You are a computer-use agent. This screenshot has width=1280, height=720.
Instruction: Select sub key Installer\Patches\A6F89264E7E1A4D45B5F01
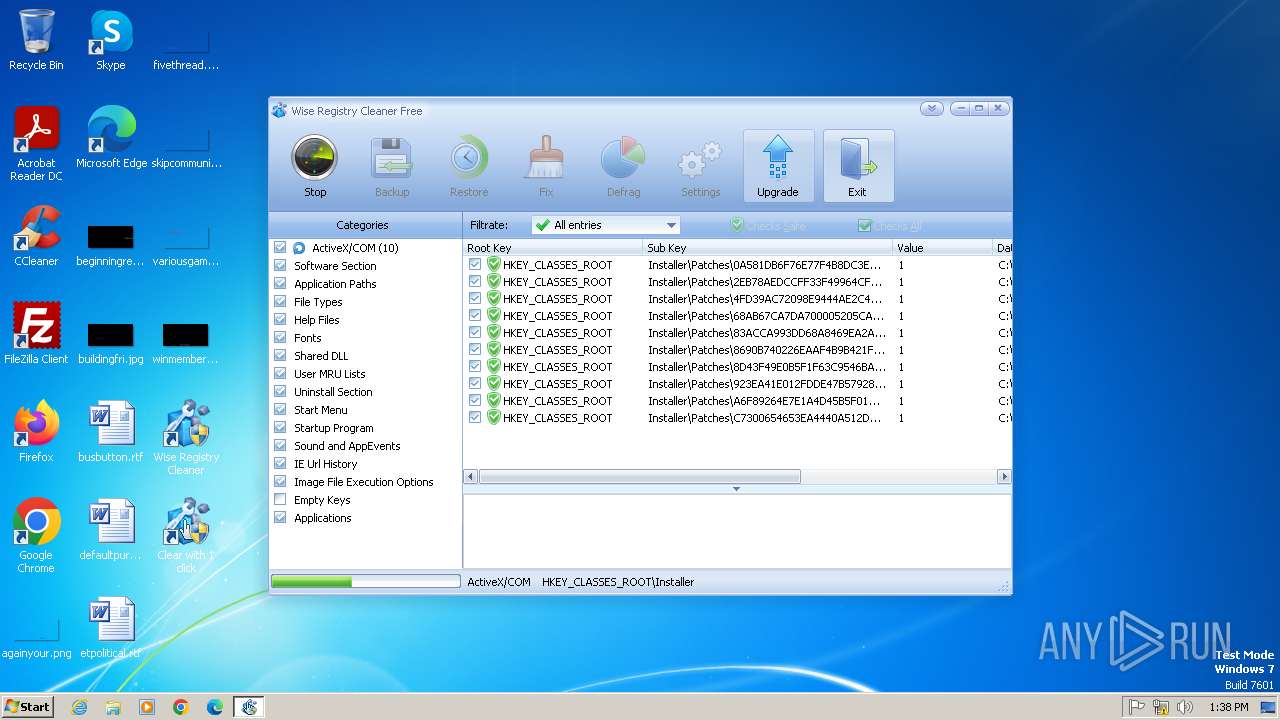pos(766,401)
